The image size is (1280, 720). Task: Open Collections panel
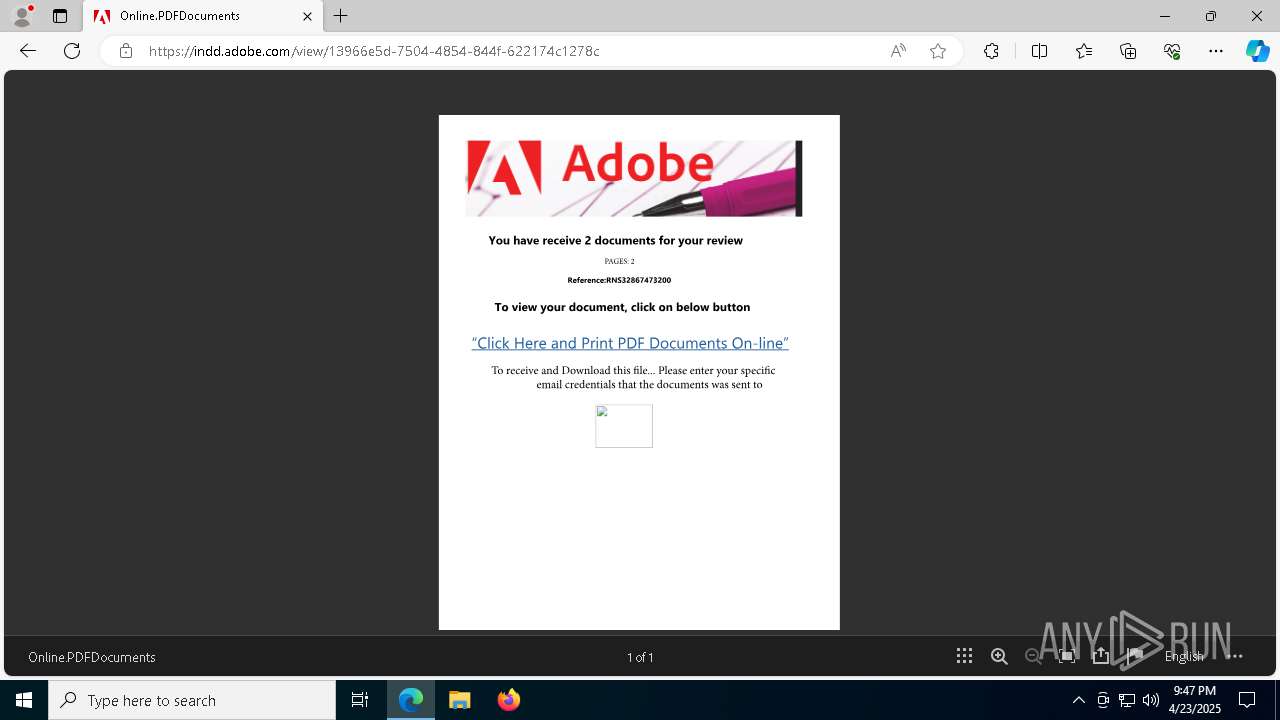tap(1128, 51)
